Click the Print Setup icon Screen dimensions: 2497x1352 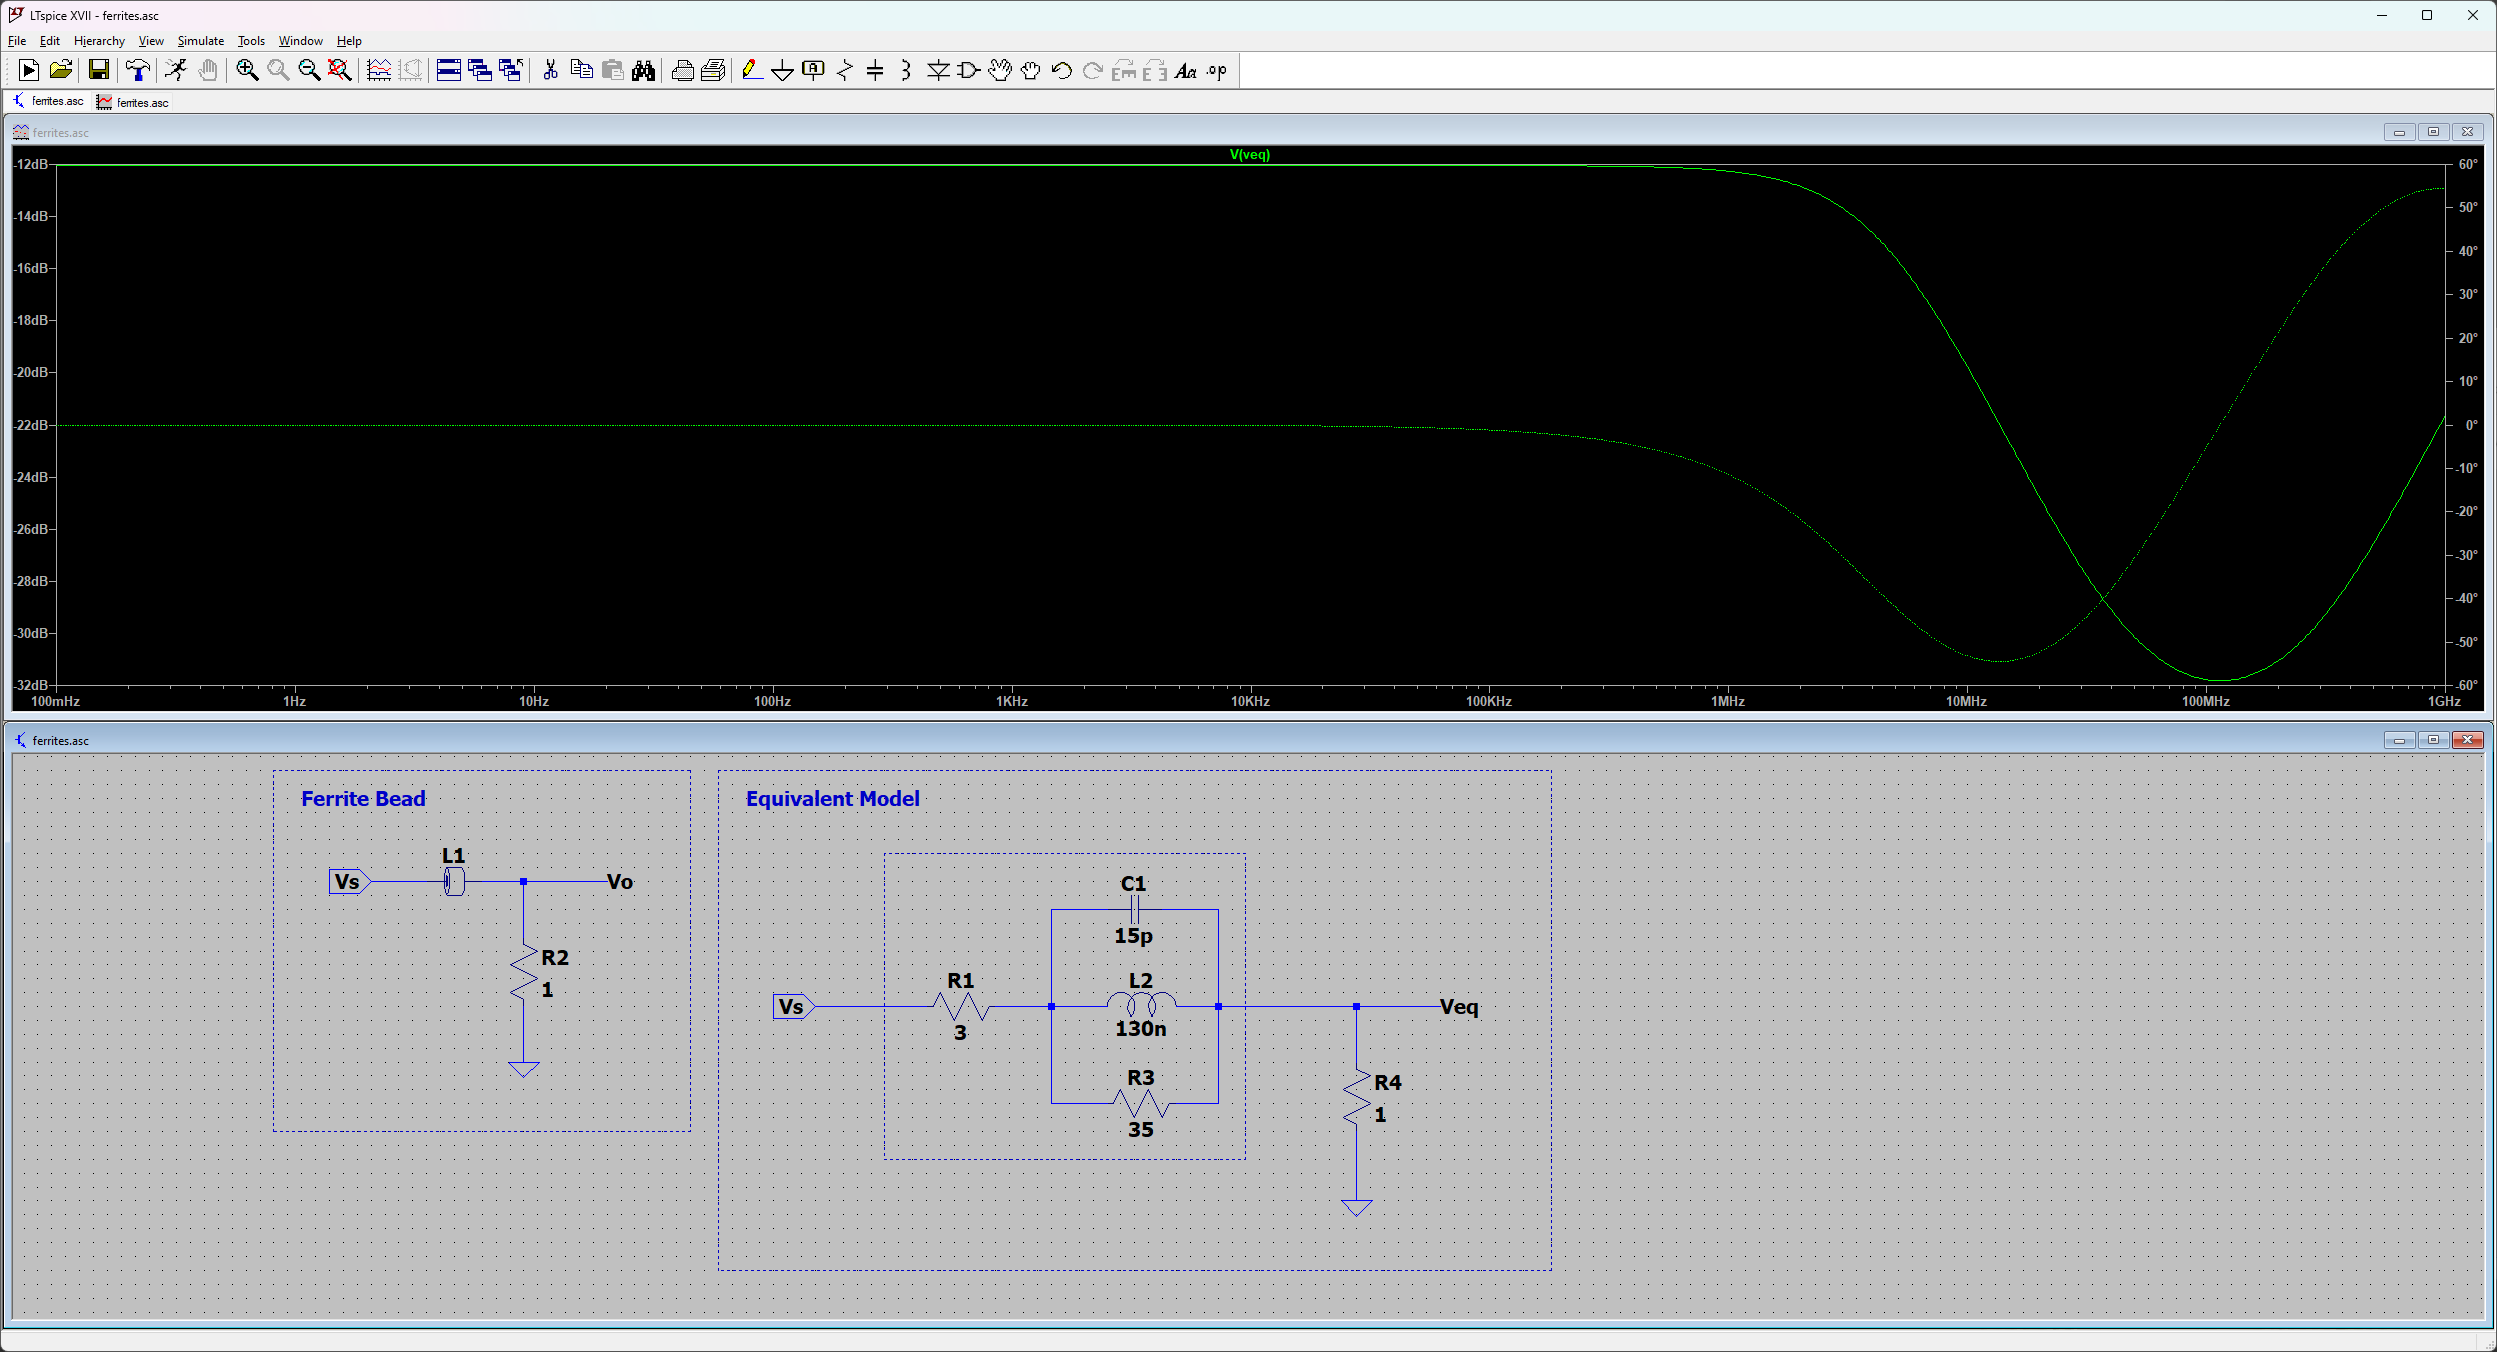click(x=682, y=70)
